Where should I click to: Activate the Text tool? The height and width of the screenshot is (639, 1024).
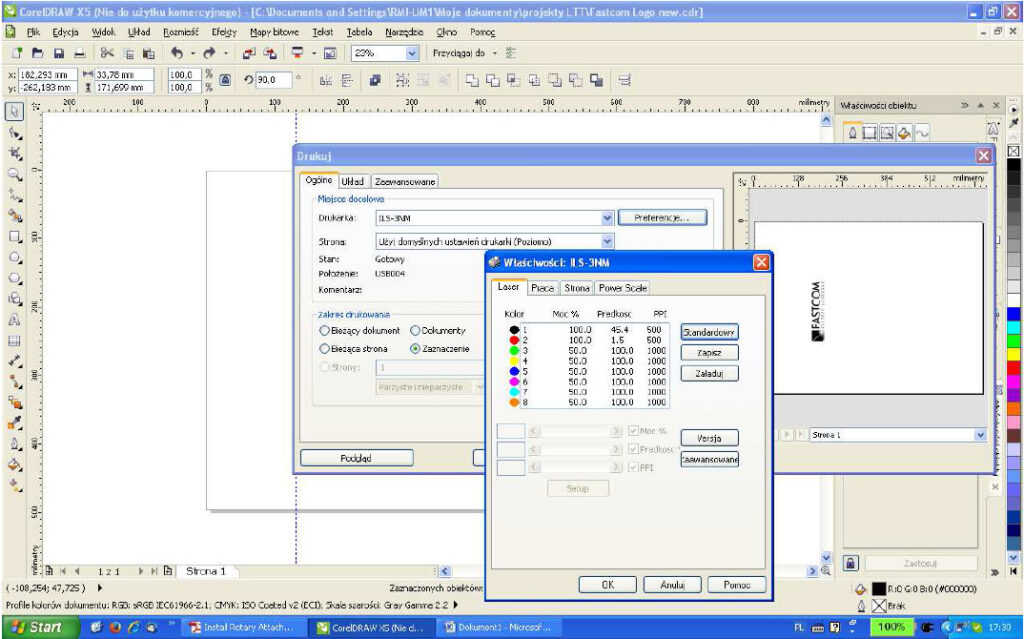[15, 320]
